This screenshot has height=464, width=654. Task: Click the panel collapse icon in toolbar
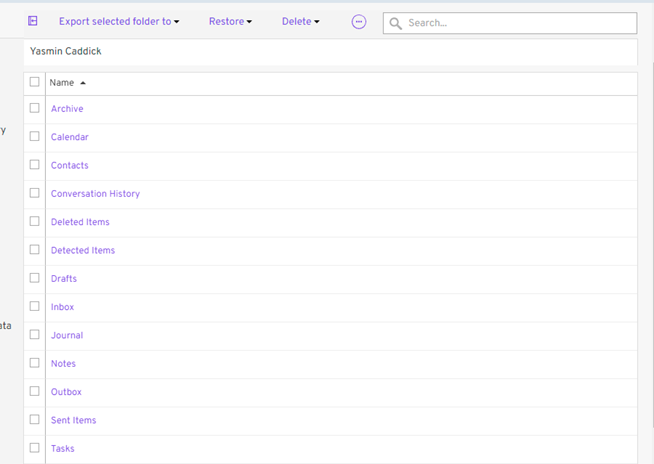(33, 21)
